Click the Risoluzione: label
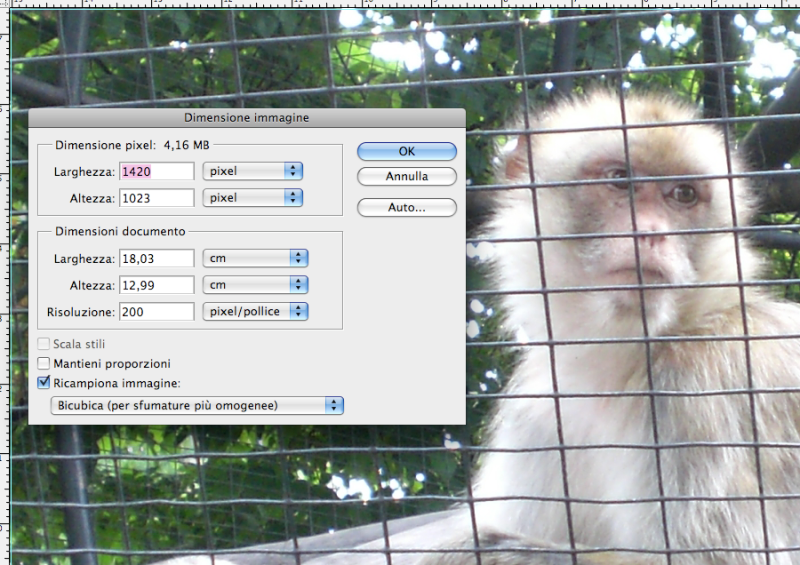 click(x=81, y=312)
